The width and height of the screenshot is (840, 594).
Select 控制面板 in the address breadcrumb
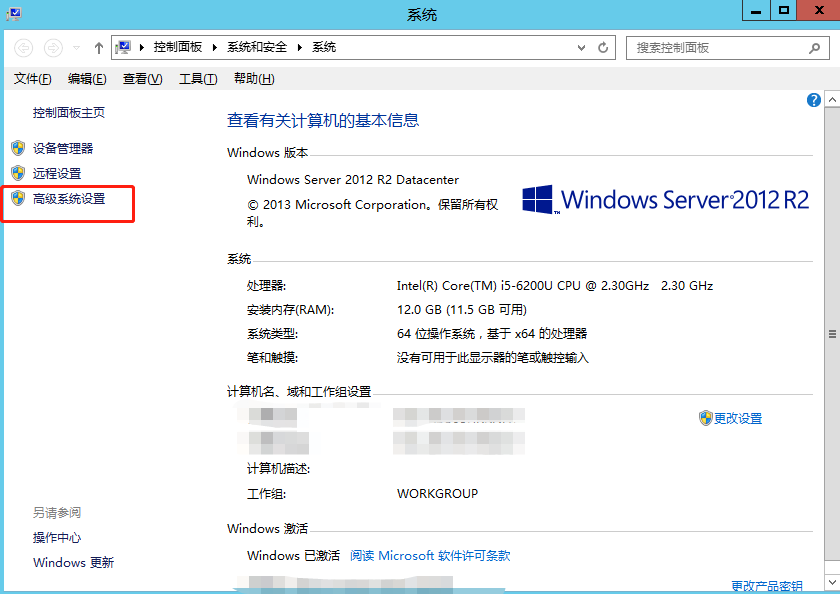(178, 47)
